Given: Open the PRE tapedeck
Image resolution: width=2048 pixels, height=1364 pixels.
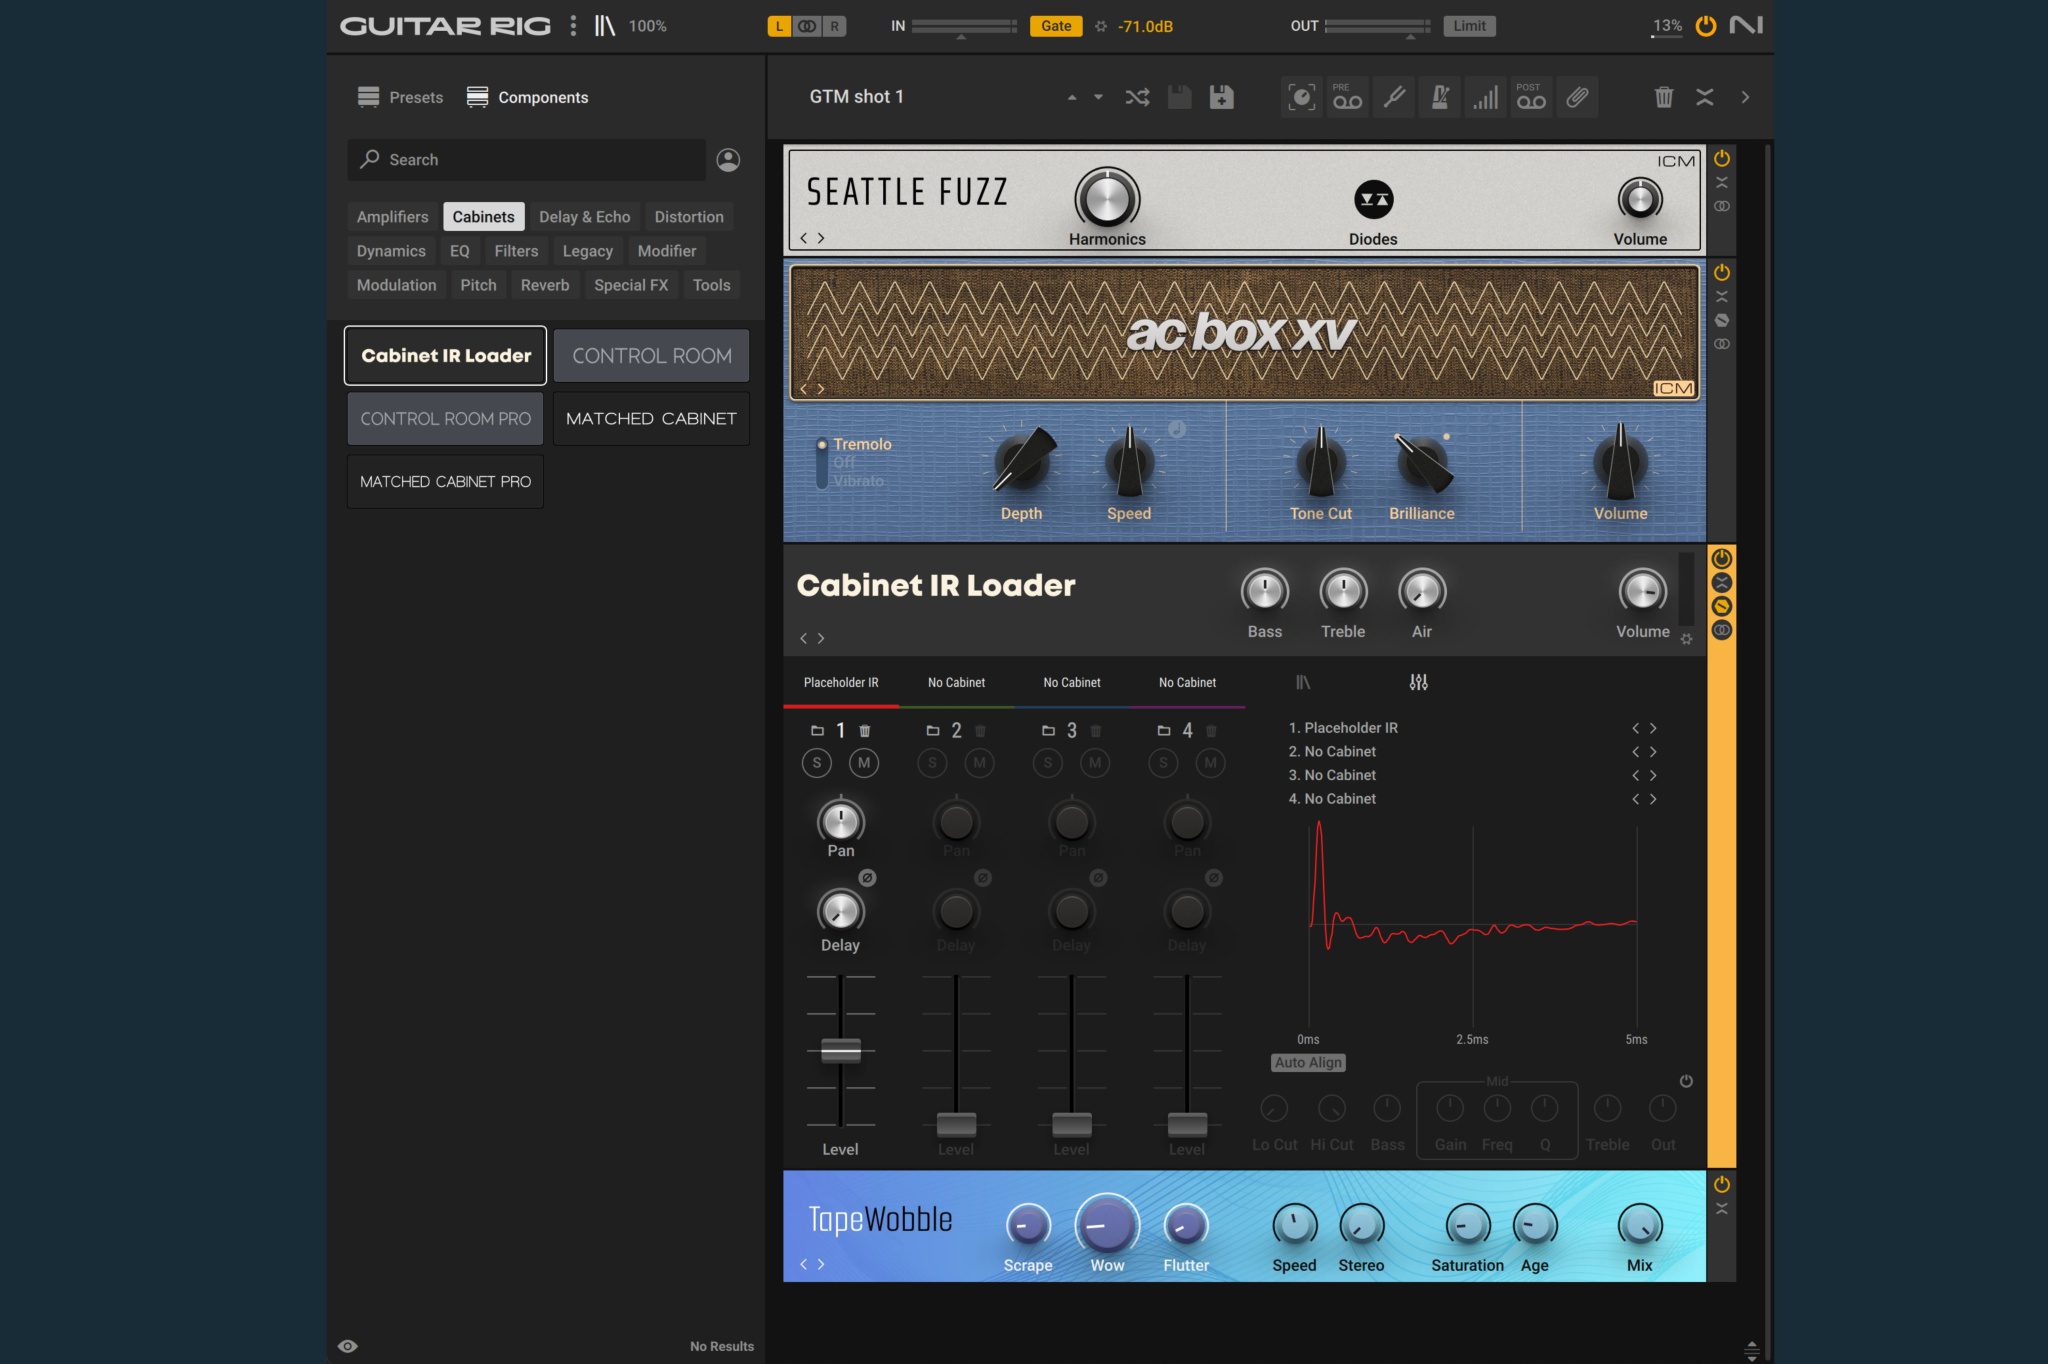Looking at the screenshot, I should 1347,96.
